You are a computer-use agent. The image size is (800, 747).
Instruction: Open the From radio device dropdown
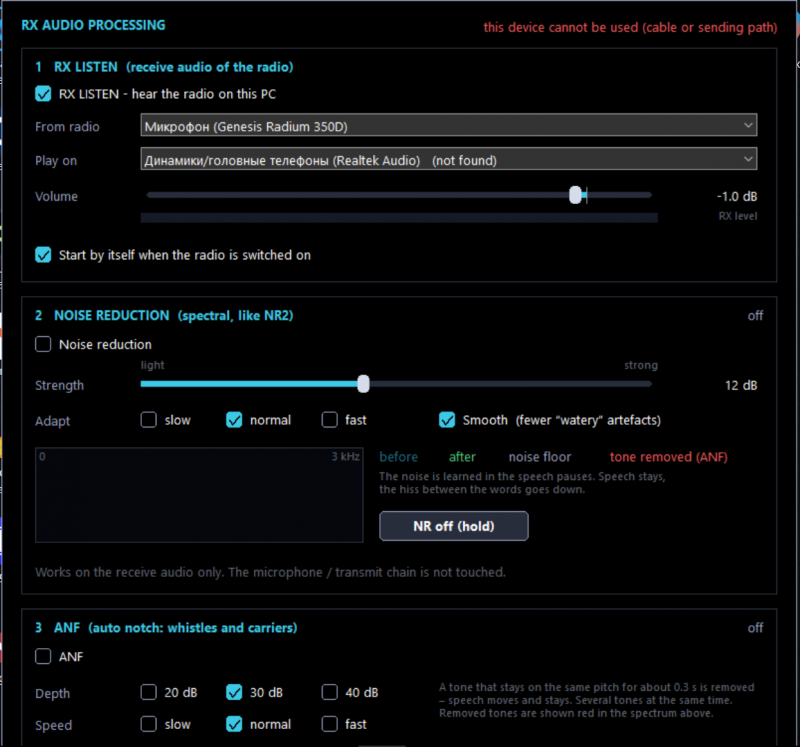(449, 126)
